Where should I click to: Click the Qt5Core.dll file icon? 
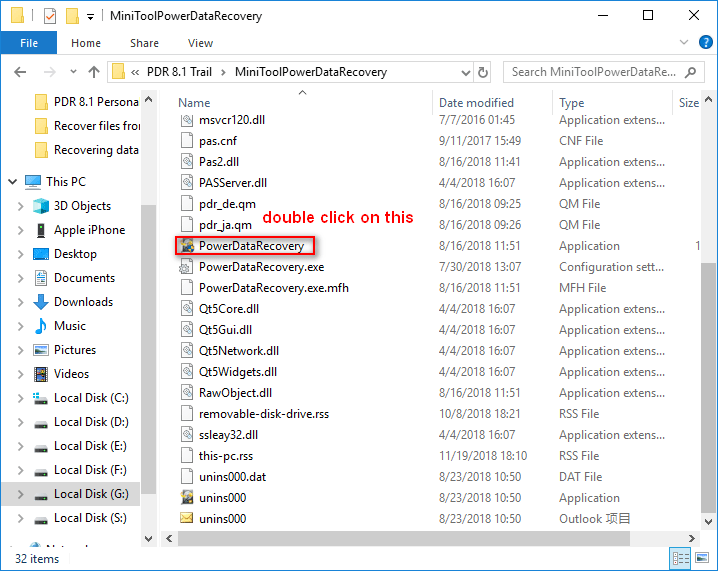coord(187,309)
